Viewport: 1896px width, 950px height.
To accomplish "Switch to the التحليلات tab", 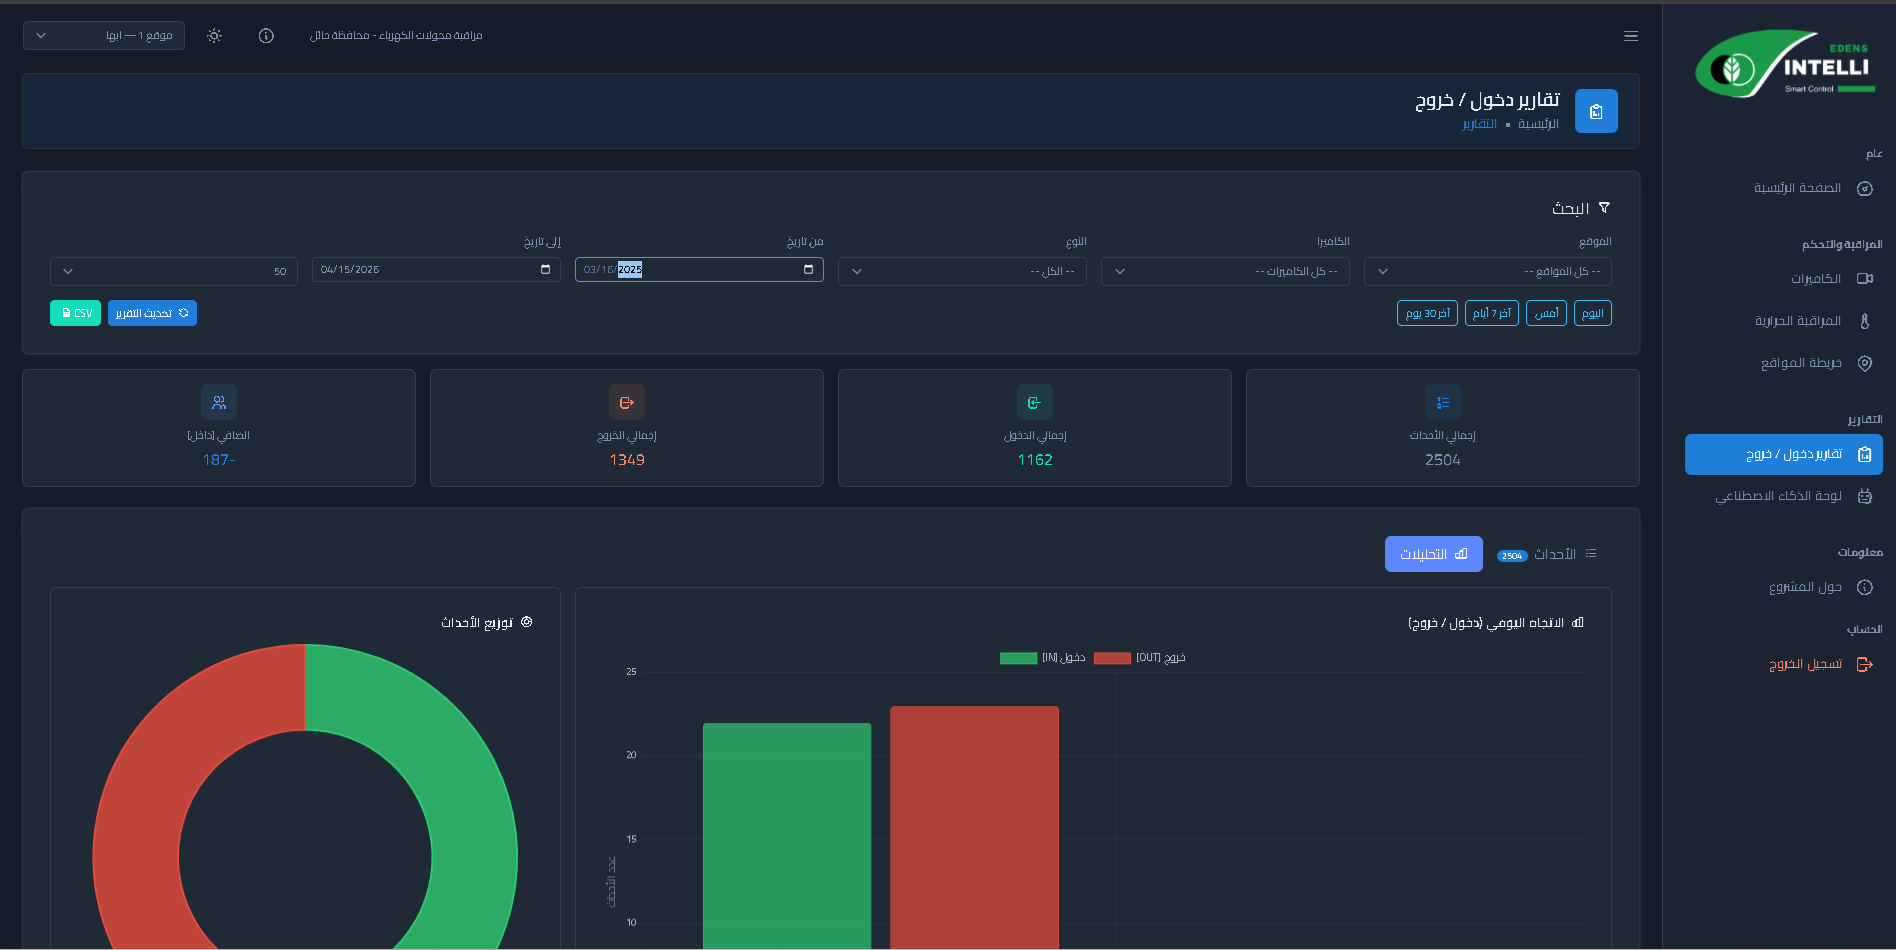I will pos(1434,554).
